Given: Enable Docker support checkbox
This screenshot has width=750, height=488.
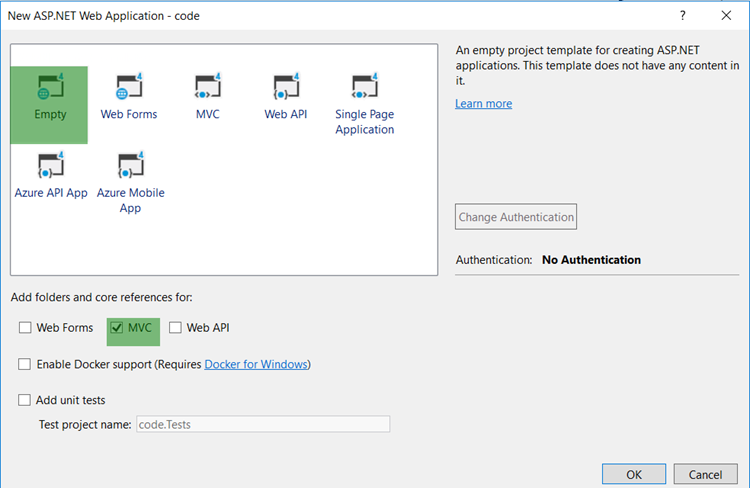Looking at the screenshot, I should [24, 364].
